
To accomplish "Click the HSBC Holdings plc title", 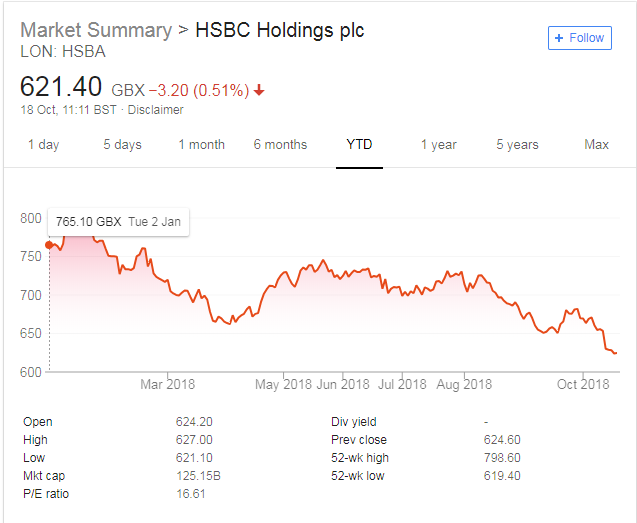I will [x=279, y=30].
